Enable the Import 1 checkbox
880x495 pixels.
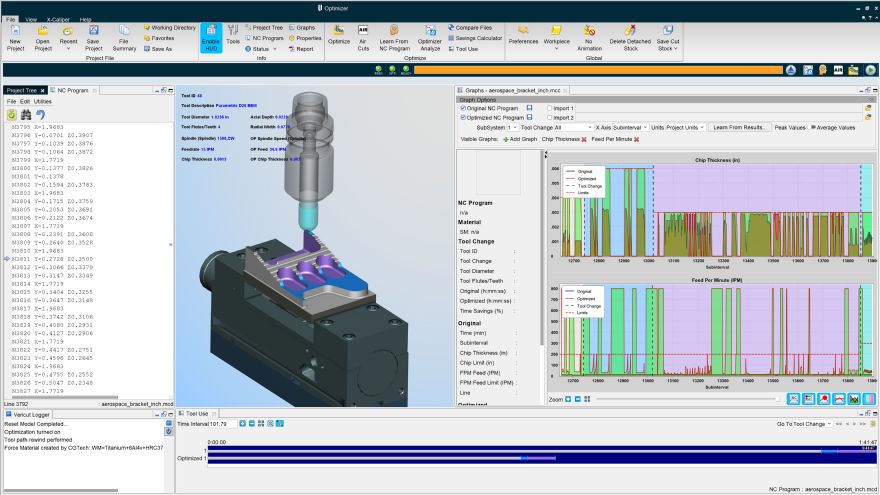550,107
